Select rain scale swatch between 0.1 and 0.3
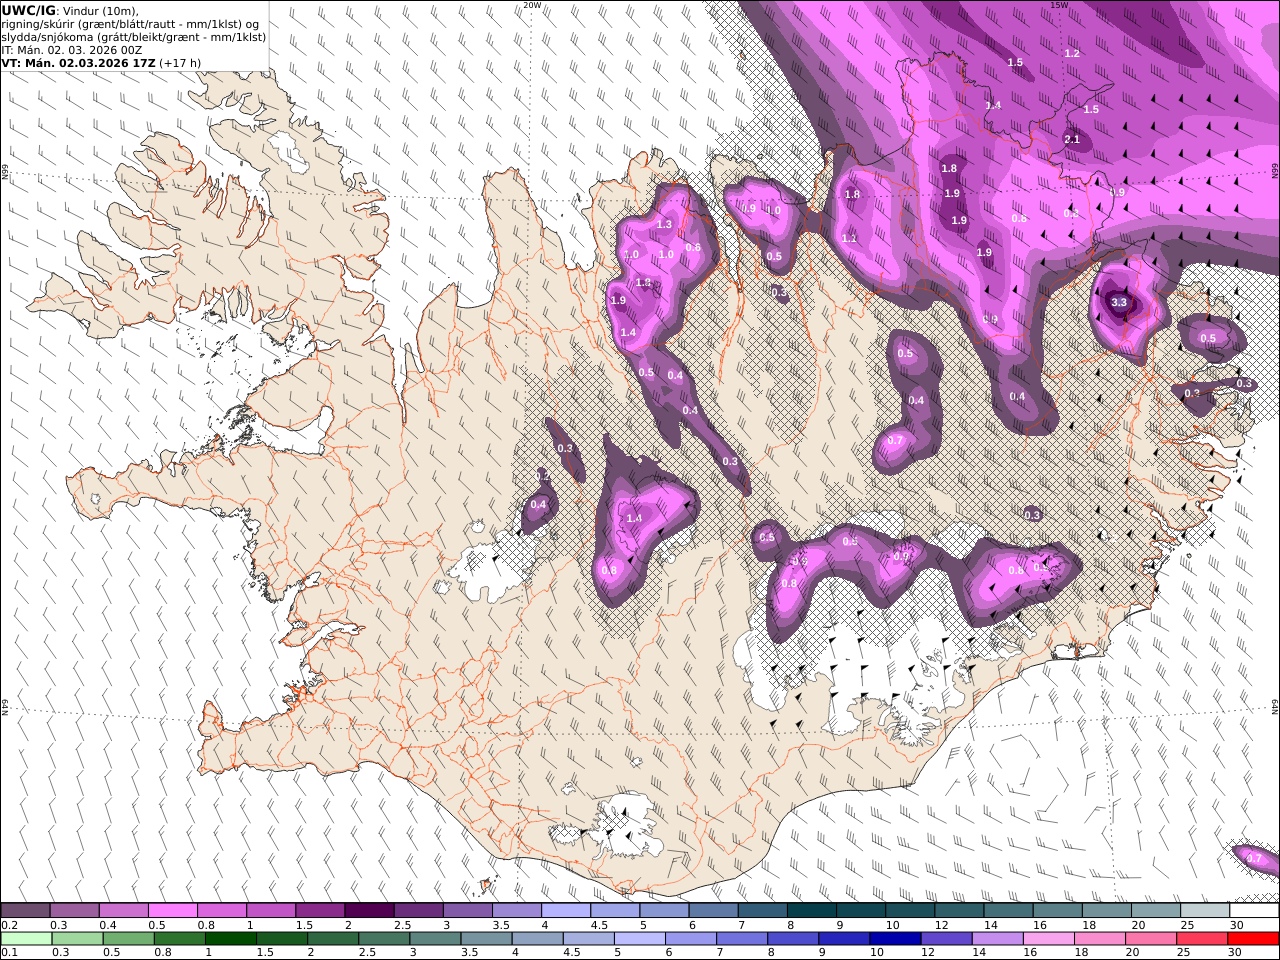 [x=26, y=939]
